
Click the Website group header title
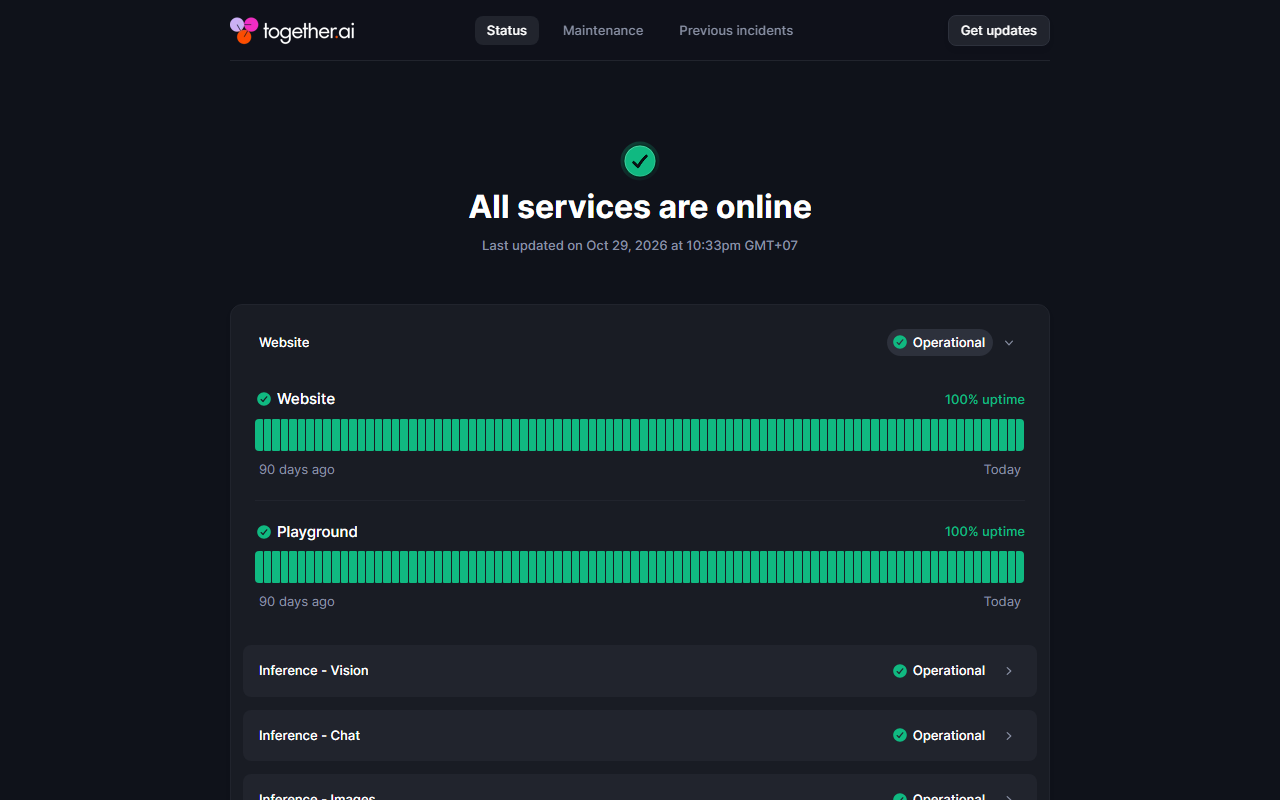tap(284, 343)
